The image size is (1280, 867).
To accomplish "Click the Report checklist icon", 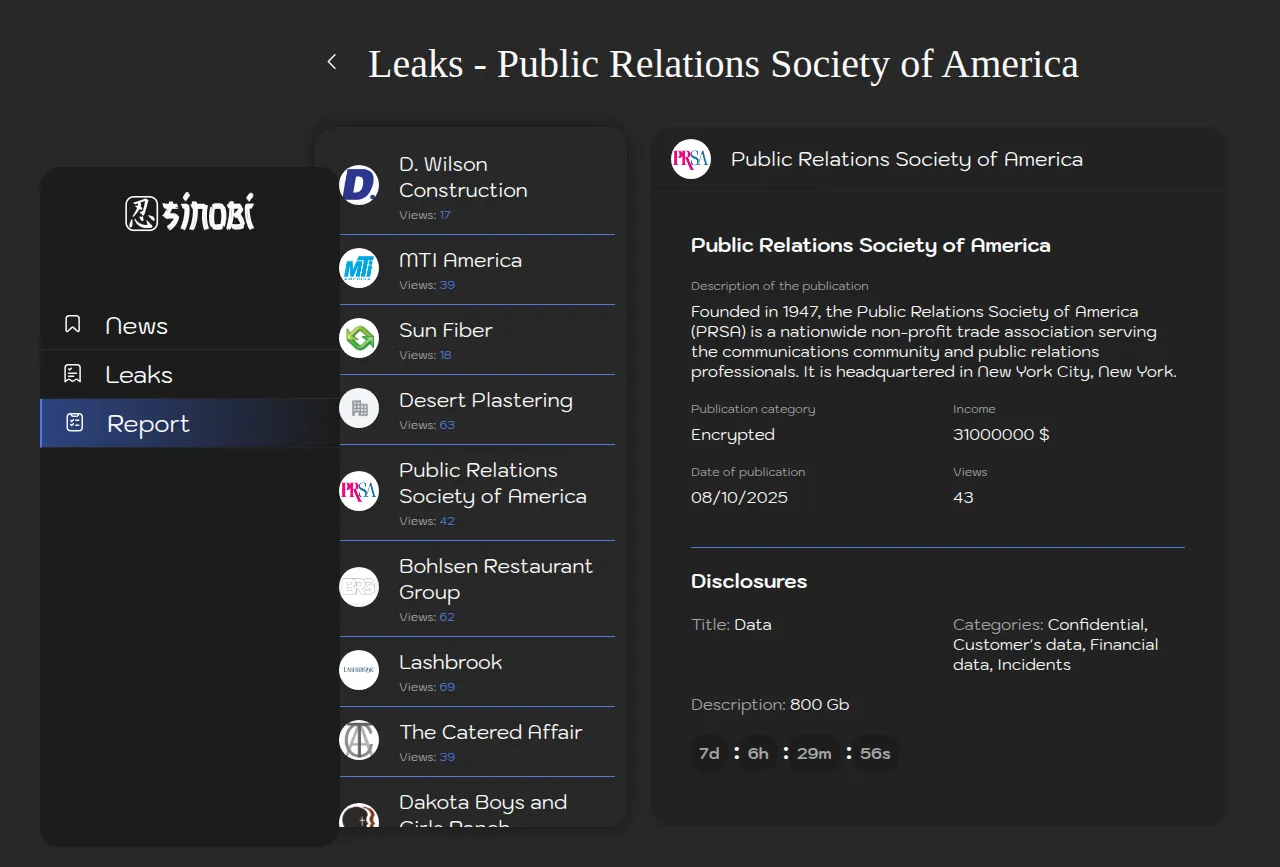I will click(75, 423).
